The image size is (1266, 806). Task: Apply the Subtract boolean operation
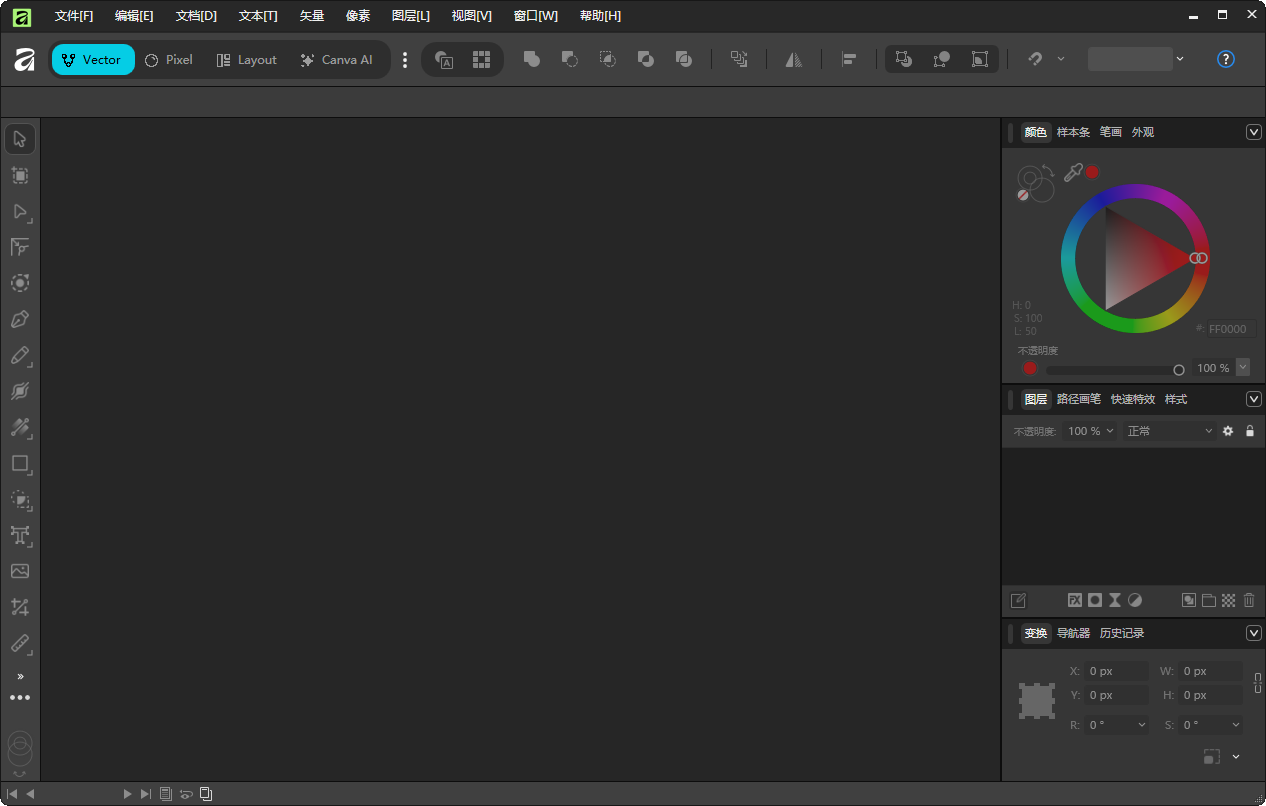click(x=570, y=59)
